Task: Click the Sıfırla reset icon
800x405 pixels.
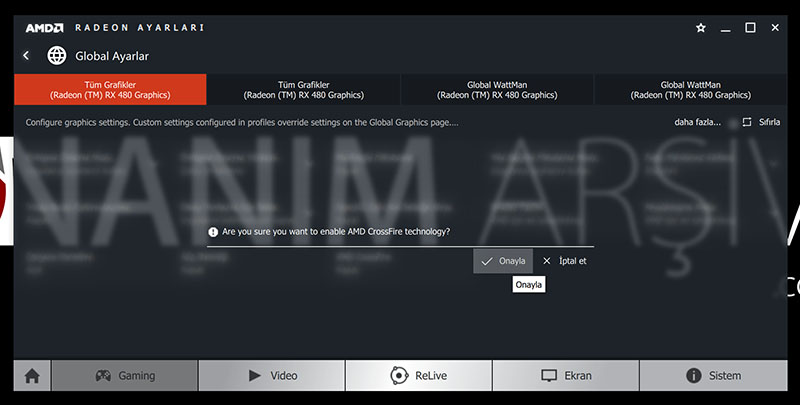Action: tap(746, 123)
